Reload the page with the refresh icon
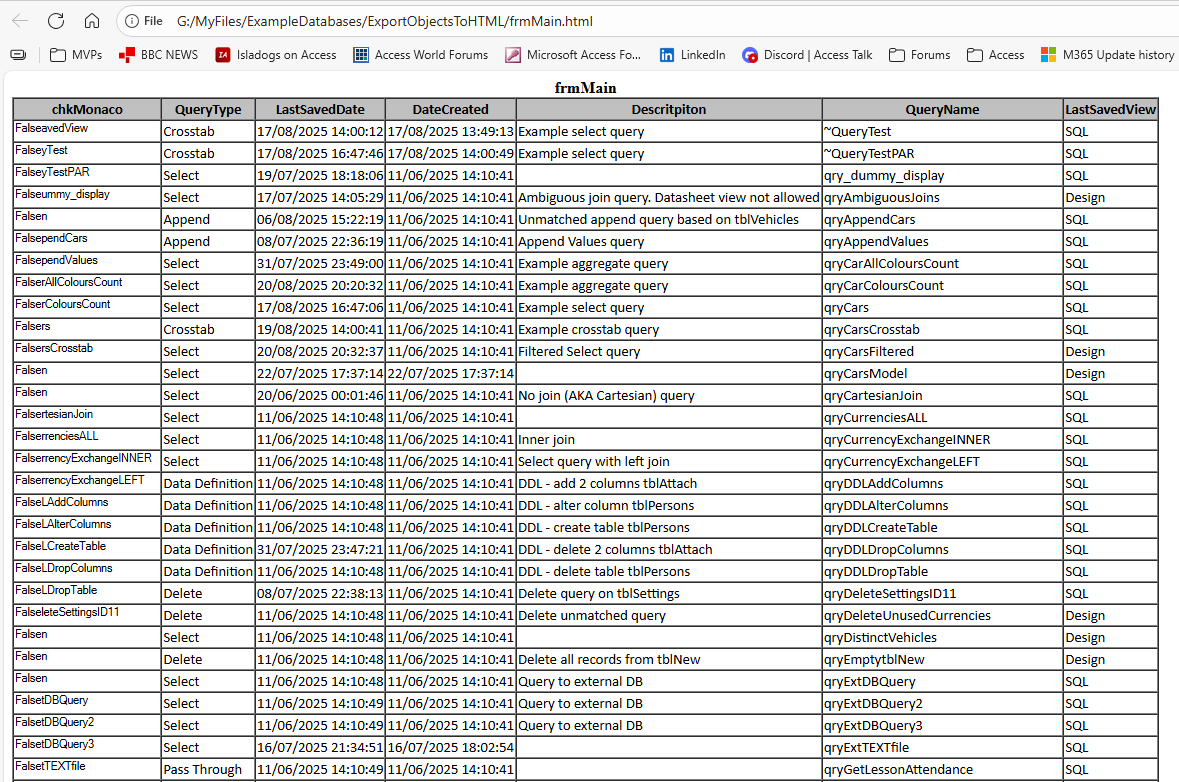The height and width of the screenshot is (782, 1179). coord(56,21)
